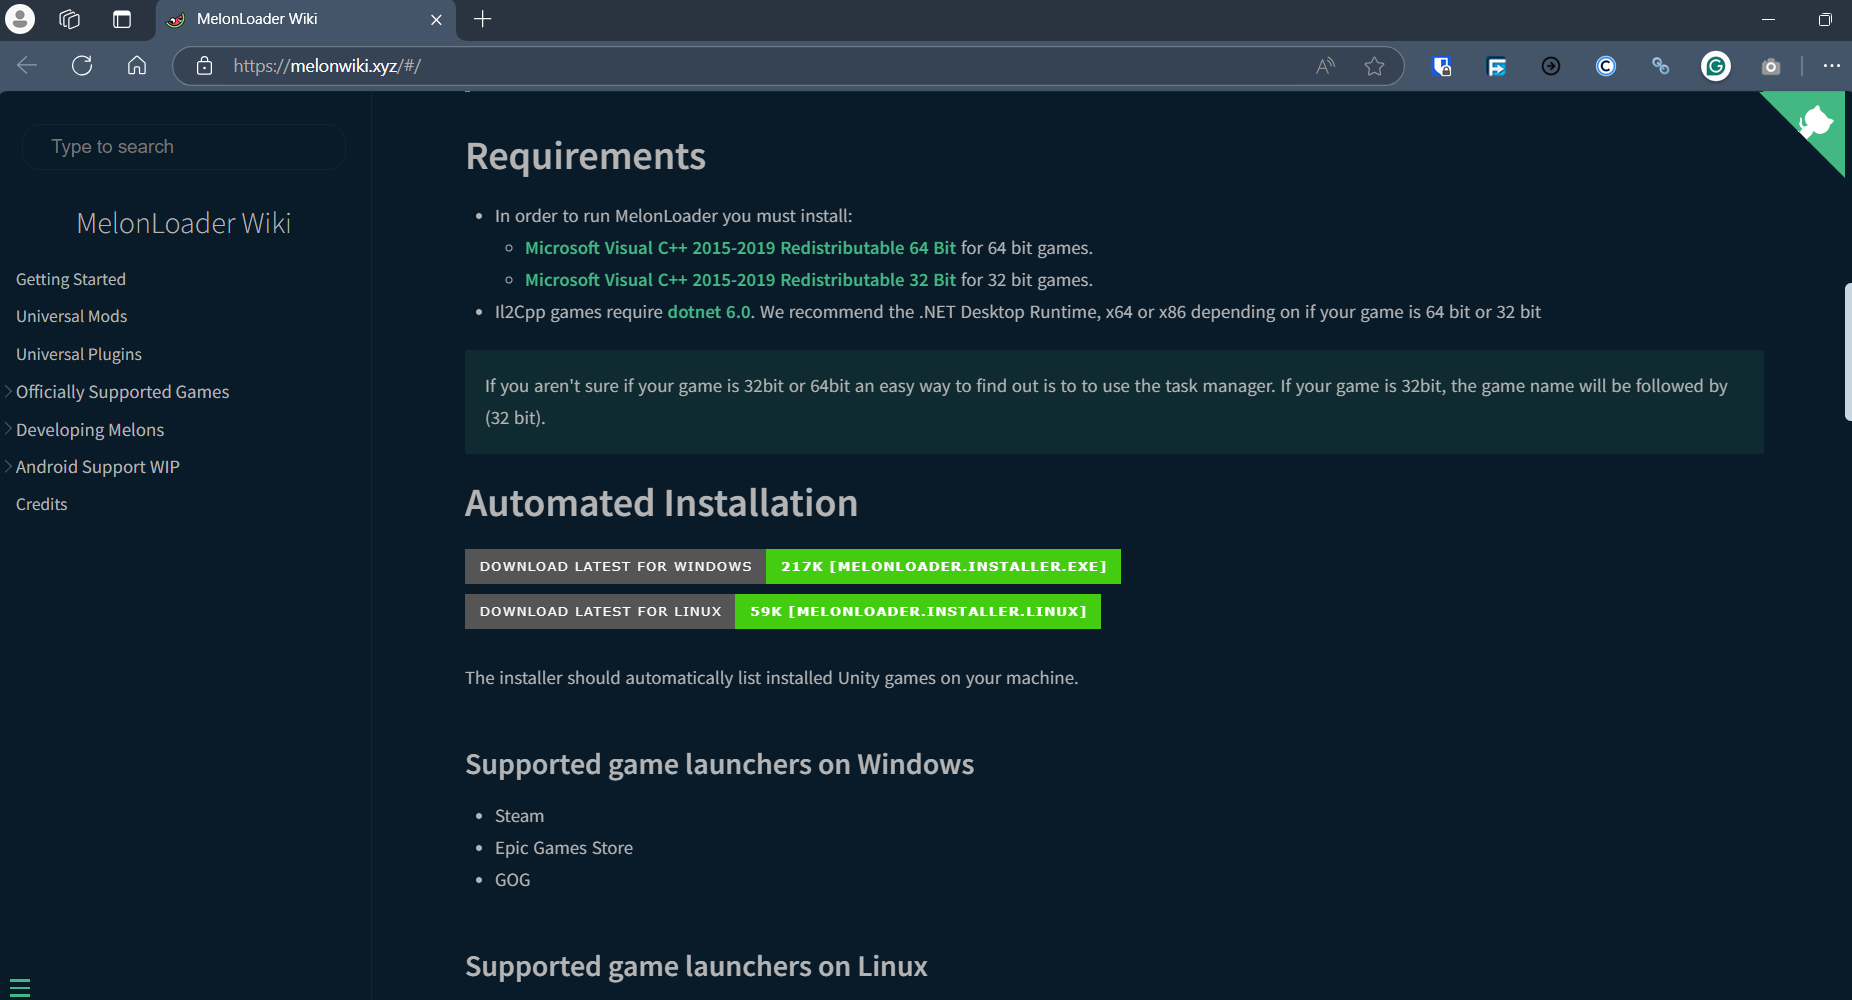Click the camera screenshot extension icon
1852x1000 pixels.
(1770, 66)
